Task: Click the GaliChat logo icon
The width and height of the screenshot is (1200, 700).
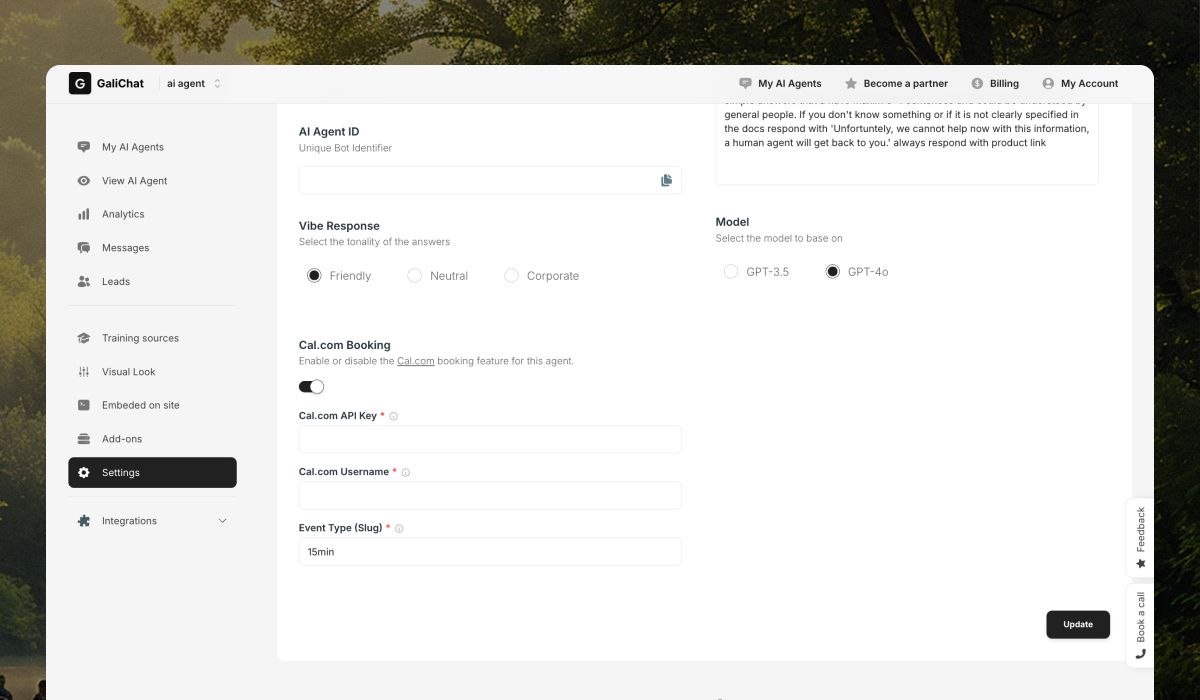Action: coord(80,84)
